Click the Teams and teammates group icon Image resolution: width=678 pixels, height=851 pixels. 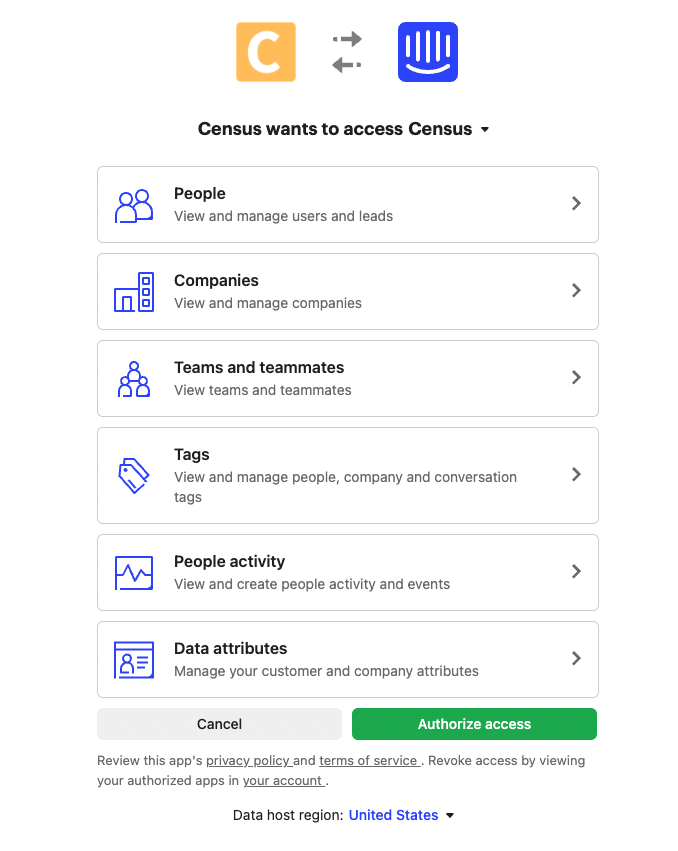[134, 379]
